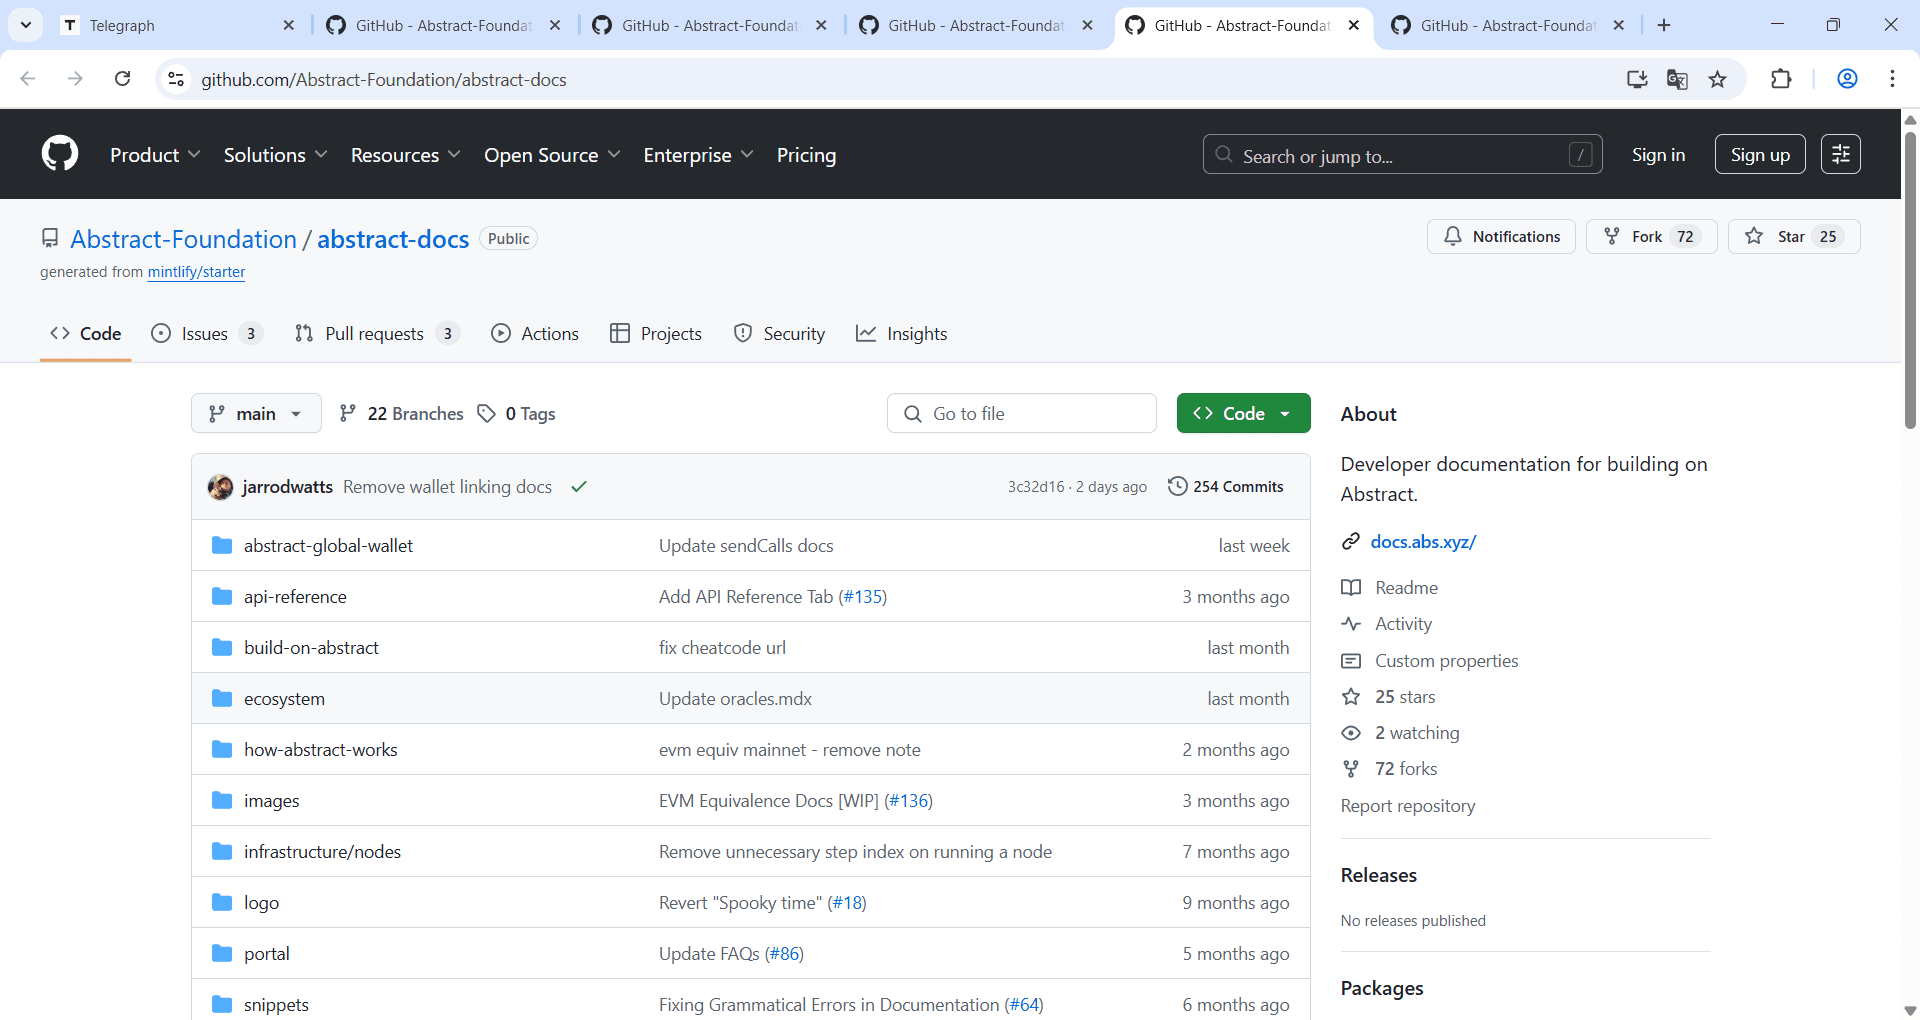This screenshot has height=1020, width=1920.
Task: Click the browser address bar URL
Action: point(384,79)
